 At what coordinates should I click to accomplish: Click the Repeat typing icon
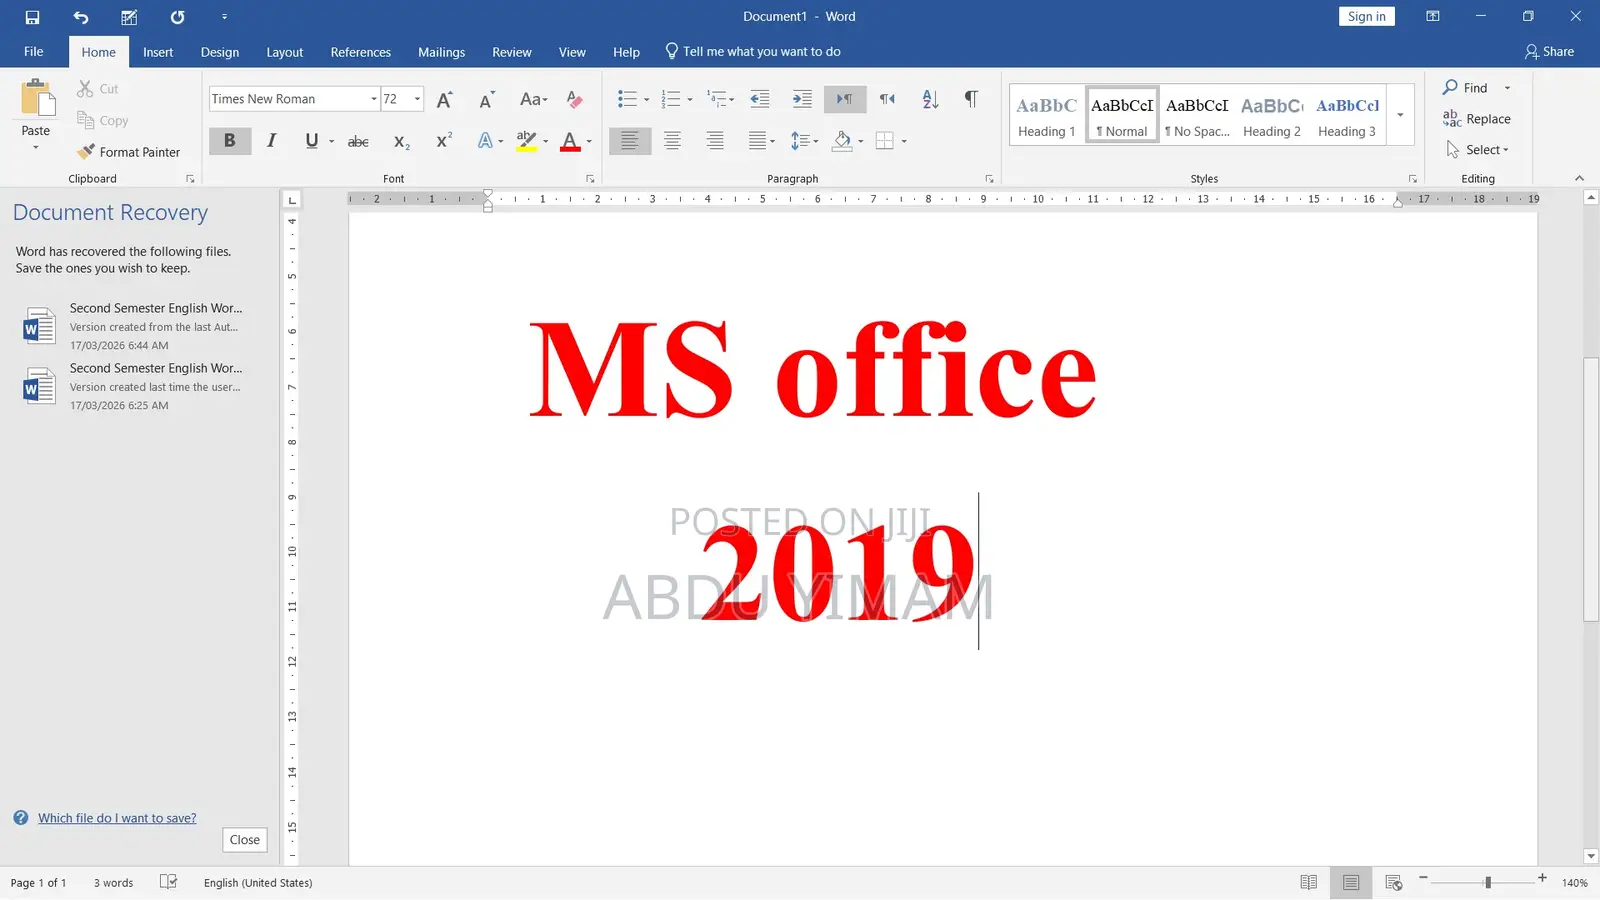[177, 17]
